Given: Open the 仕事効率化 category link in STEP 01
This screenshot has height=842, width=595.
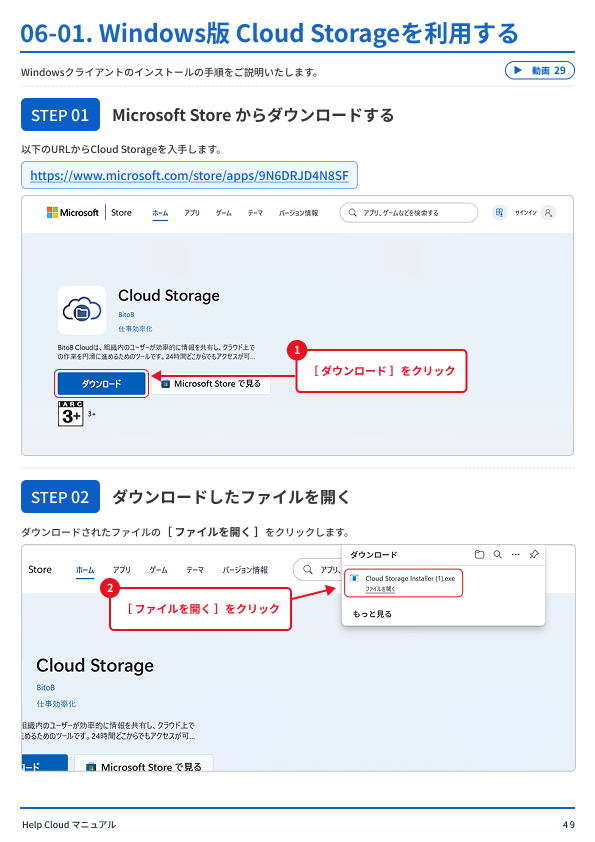Looking at the screenshot, I should pyautogui.click(x=135, y=329).
